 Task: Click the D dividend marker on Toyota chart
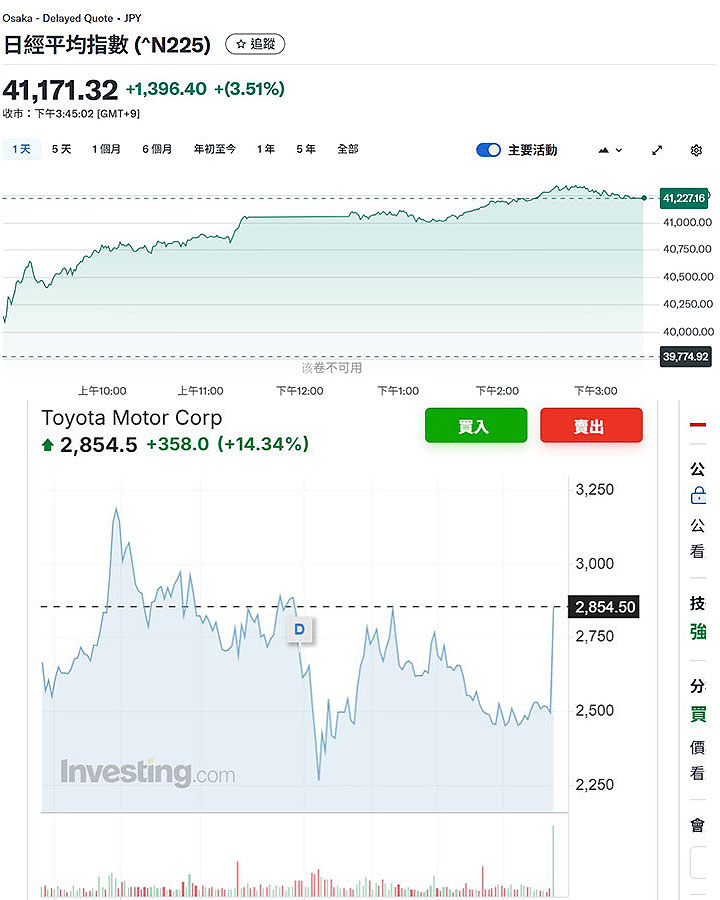pos(299,629)
